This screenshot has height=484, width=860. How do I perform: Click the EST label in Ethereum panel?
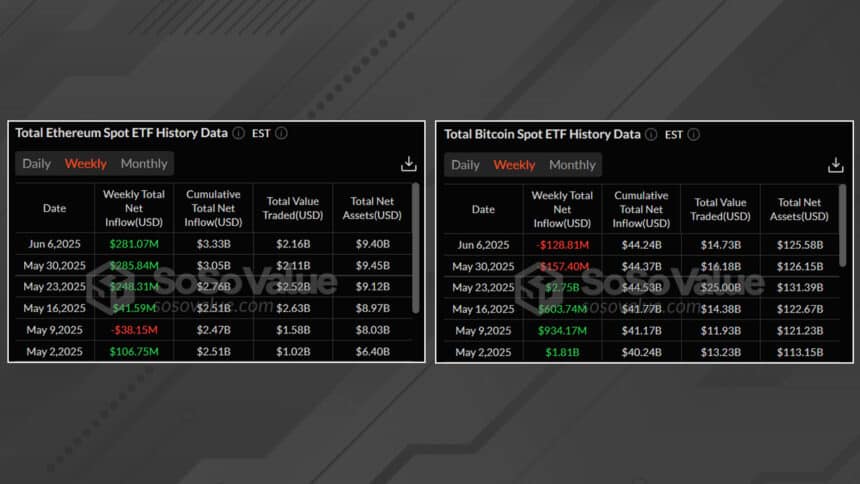coord(261,133)
